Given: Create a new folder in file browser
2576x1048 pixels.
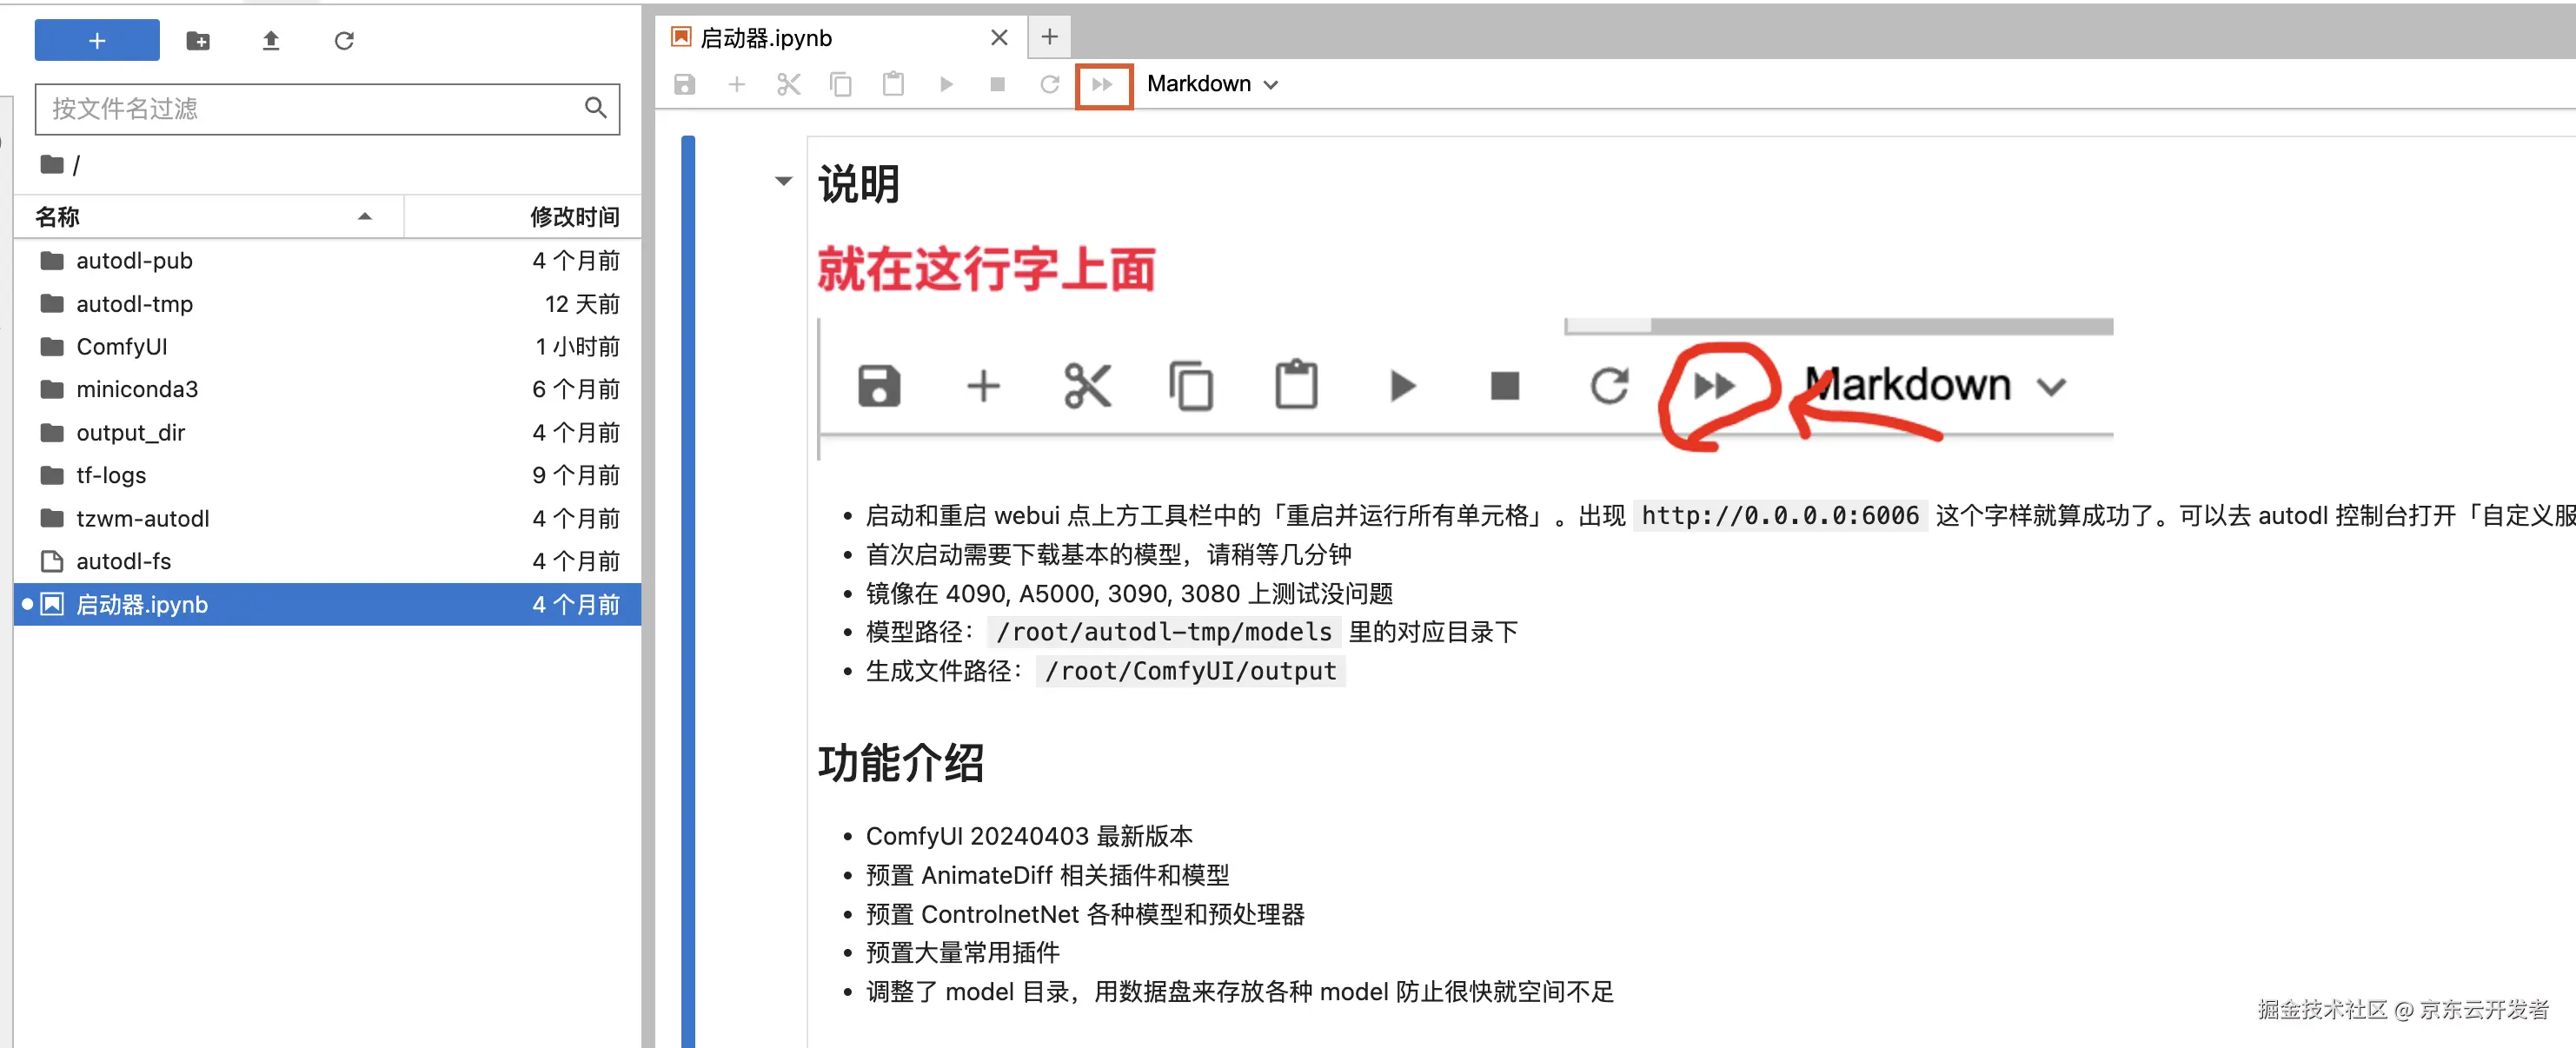Looking at the screenshot, I should click(x=198, y=41).
